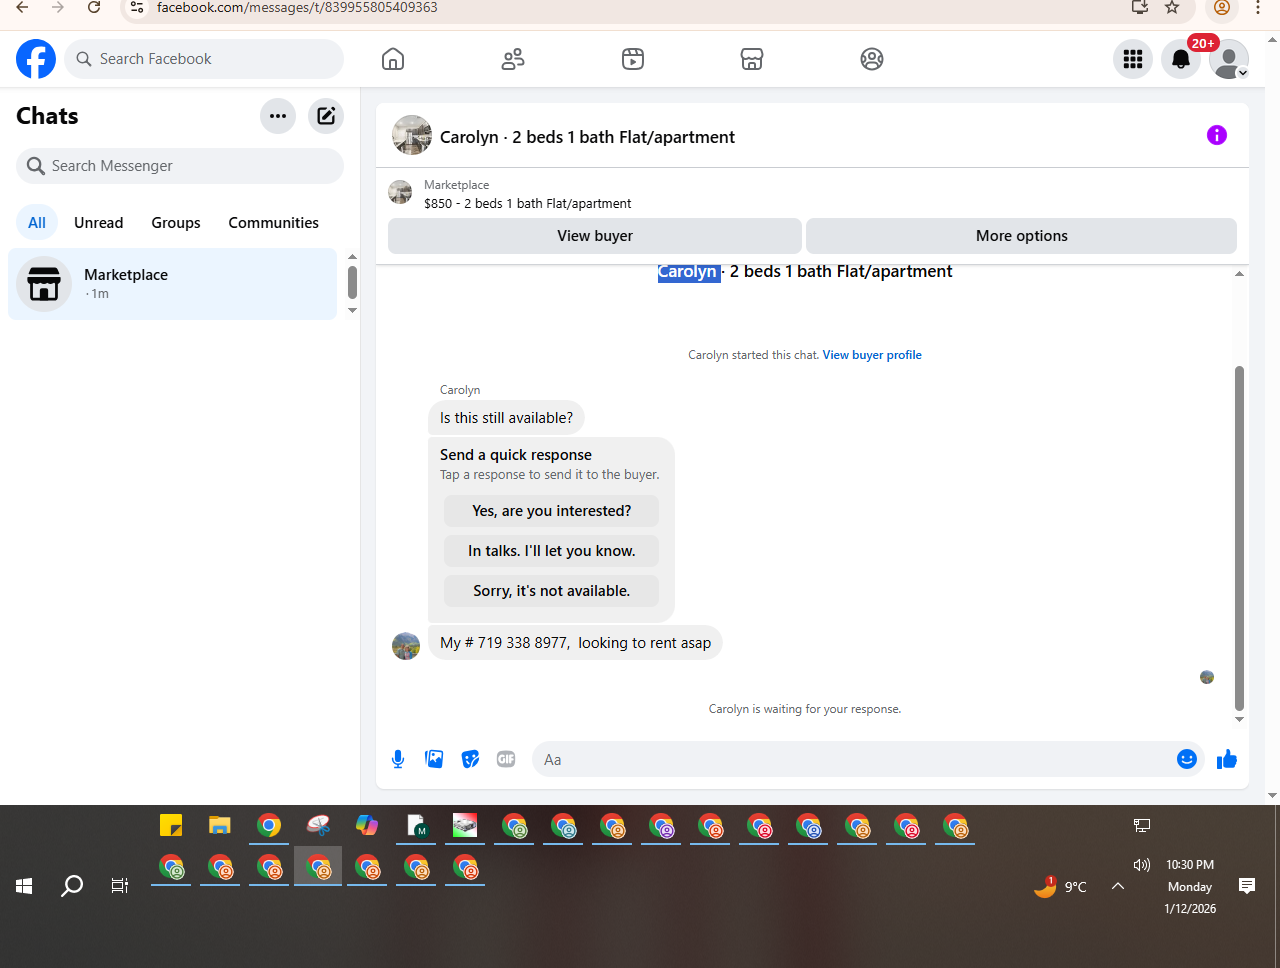
Task: Open Chats options three-dots button
Action: 278,116
